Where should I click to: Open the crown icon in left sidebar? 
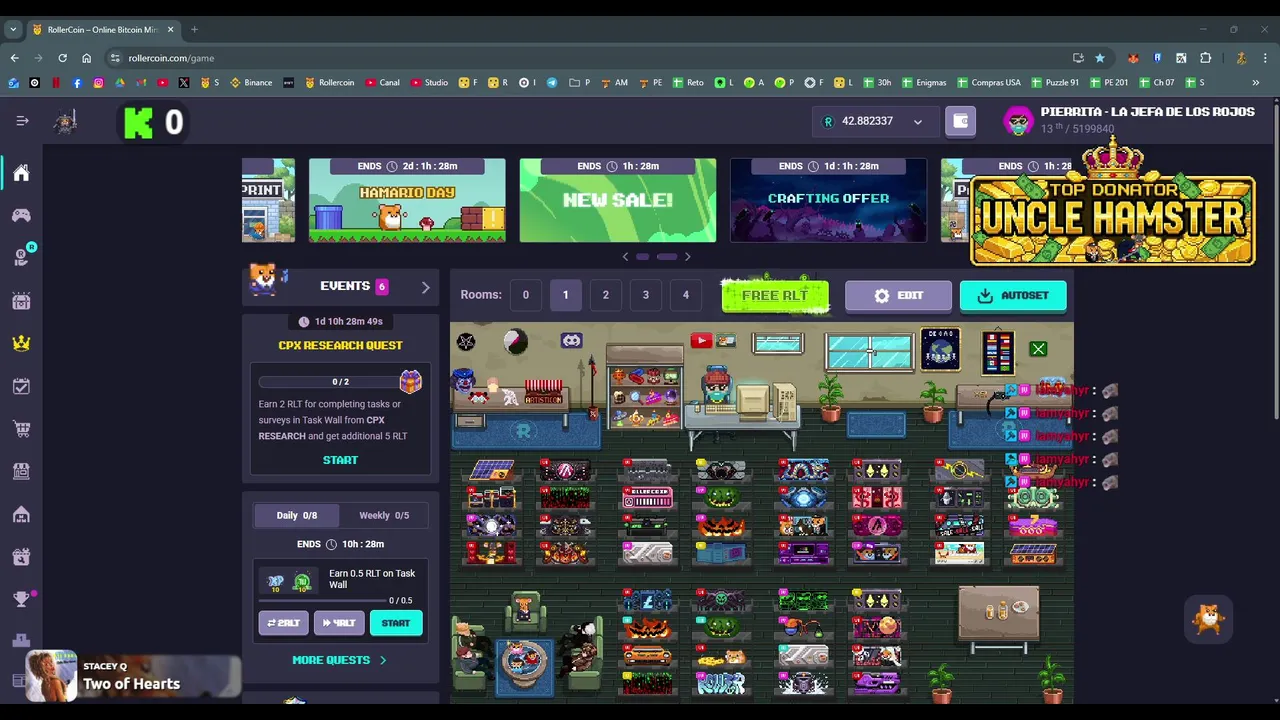pos(21,343)
